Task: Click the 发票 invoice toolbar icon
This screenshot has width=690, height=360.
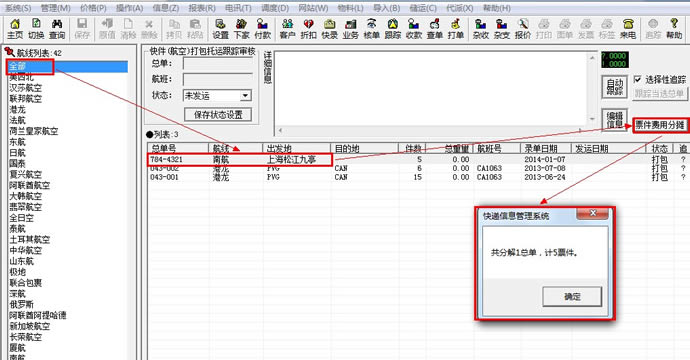Action: coord(586,29)
